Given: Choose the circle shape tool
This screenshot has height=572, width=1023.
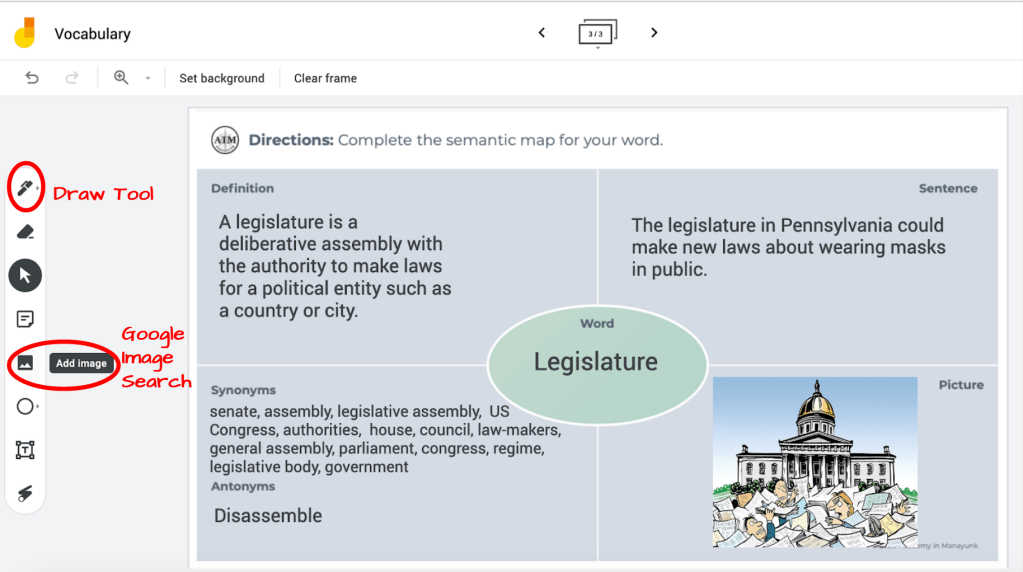Looking at the screenshot, I should pyautogui.click(x=25, y=406).
